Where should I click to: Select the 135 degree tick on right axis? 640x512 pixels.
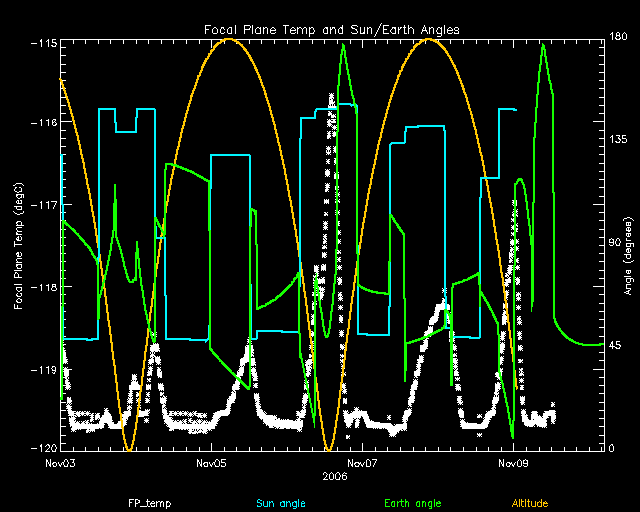pyautogui.click(x=616, y=141)
